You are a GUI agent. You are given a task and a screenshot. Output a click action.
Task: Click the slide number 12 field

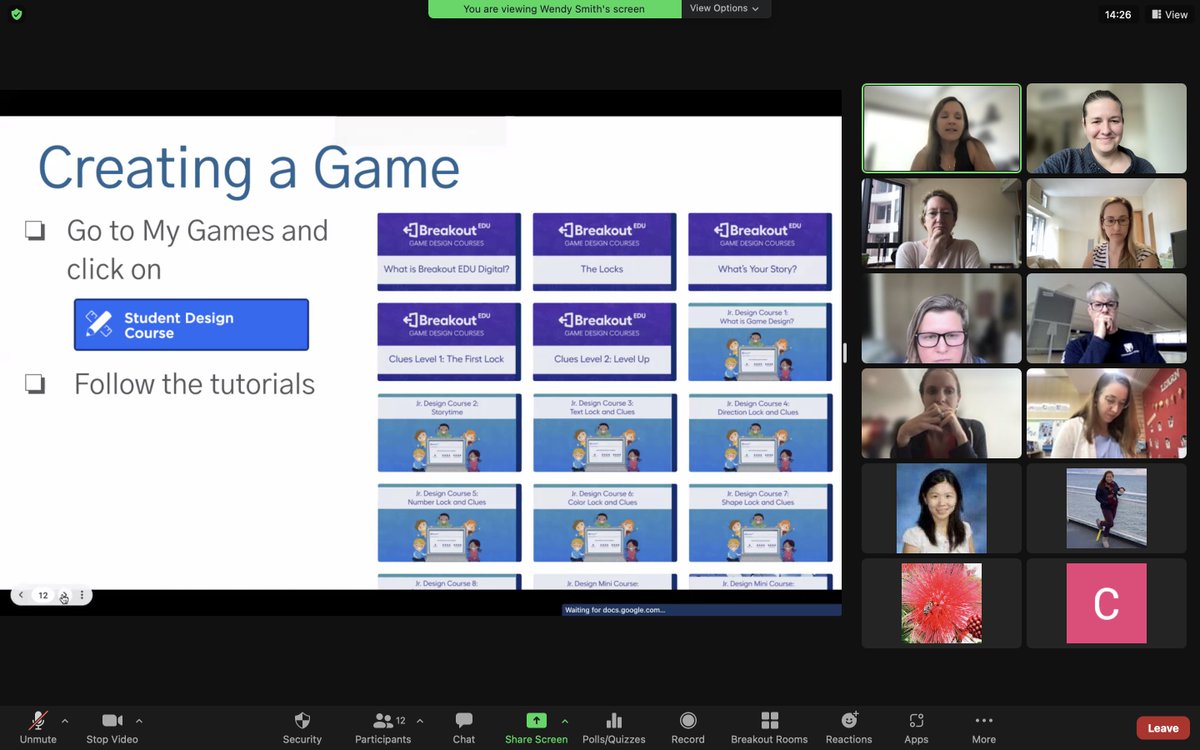point(43,595)
